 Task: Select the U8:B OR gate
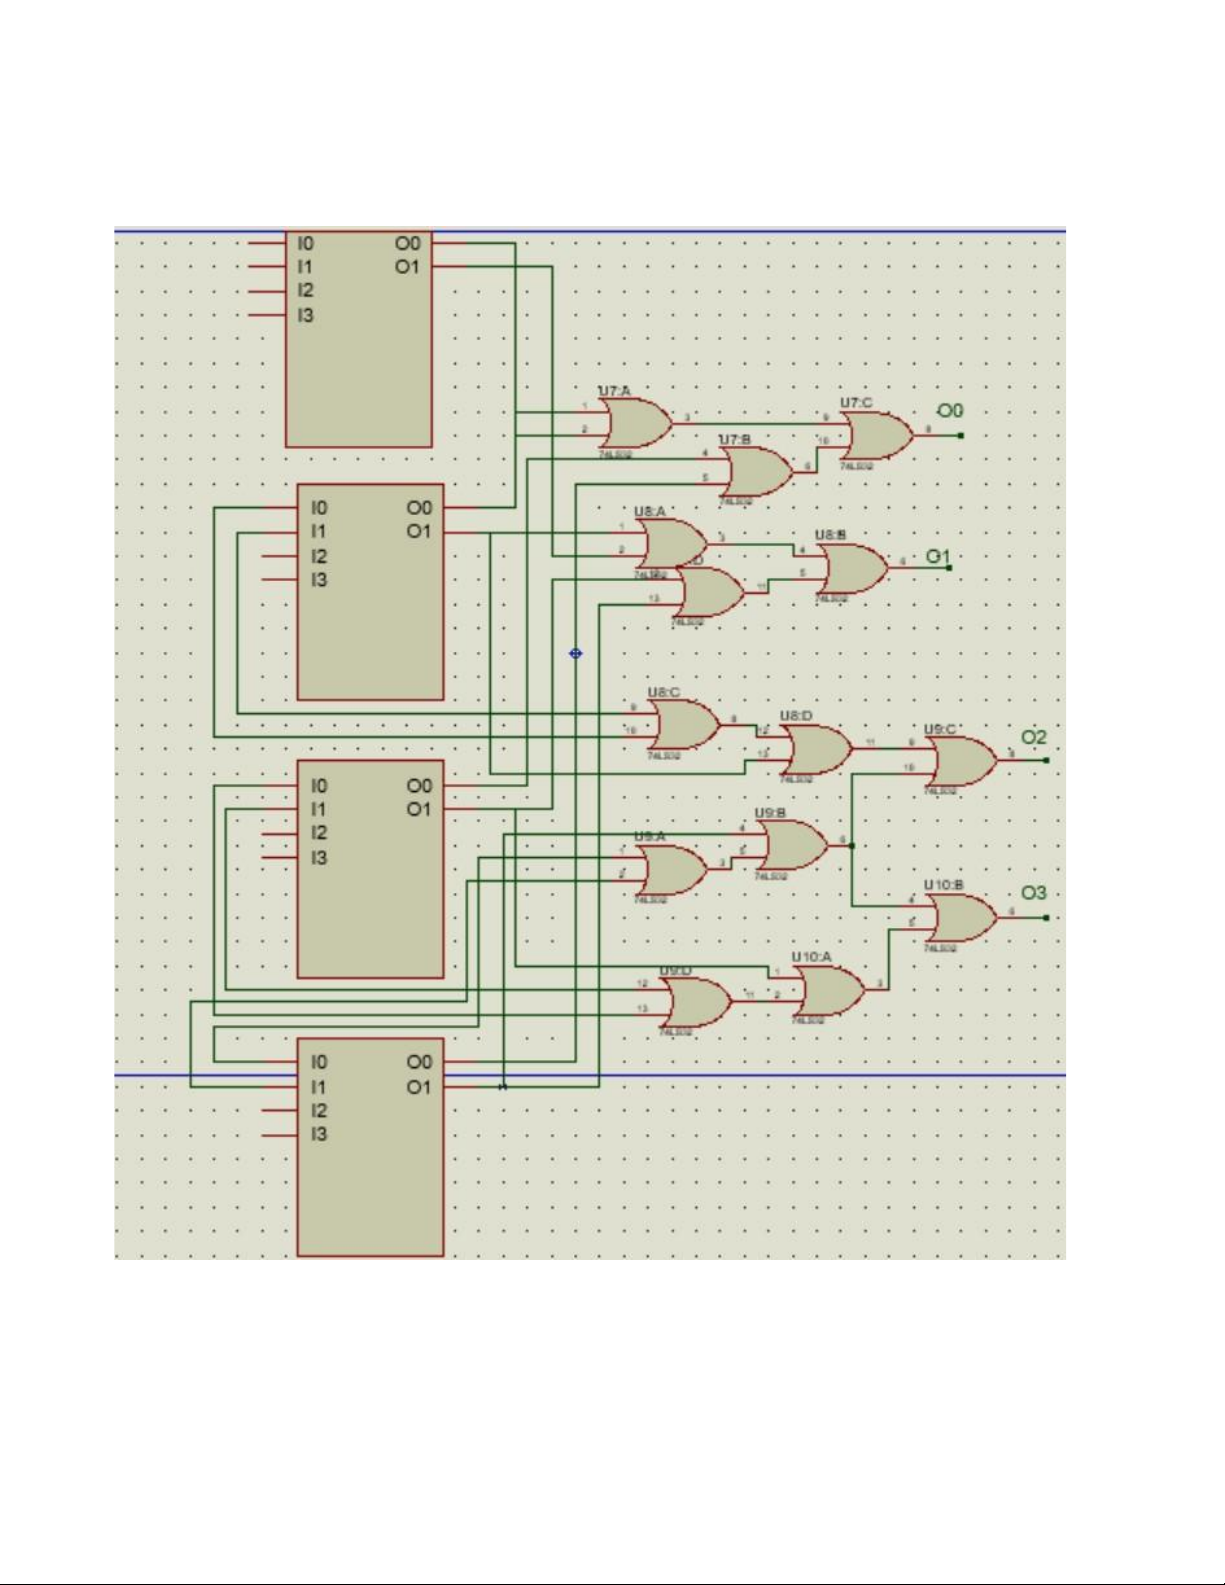click(853, 569)
